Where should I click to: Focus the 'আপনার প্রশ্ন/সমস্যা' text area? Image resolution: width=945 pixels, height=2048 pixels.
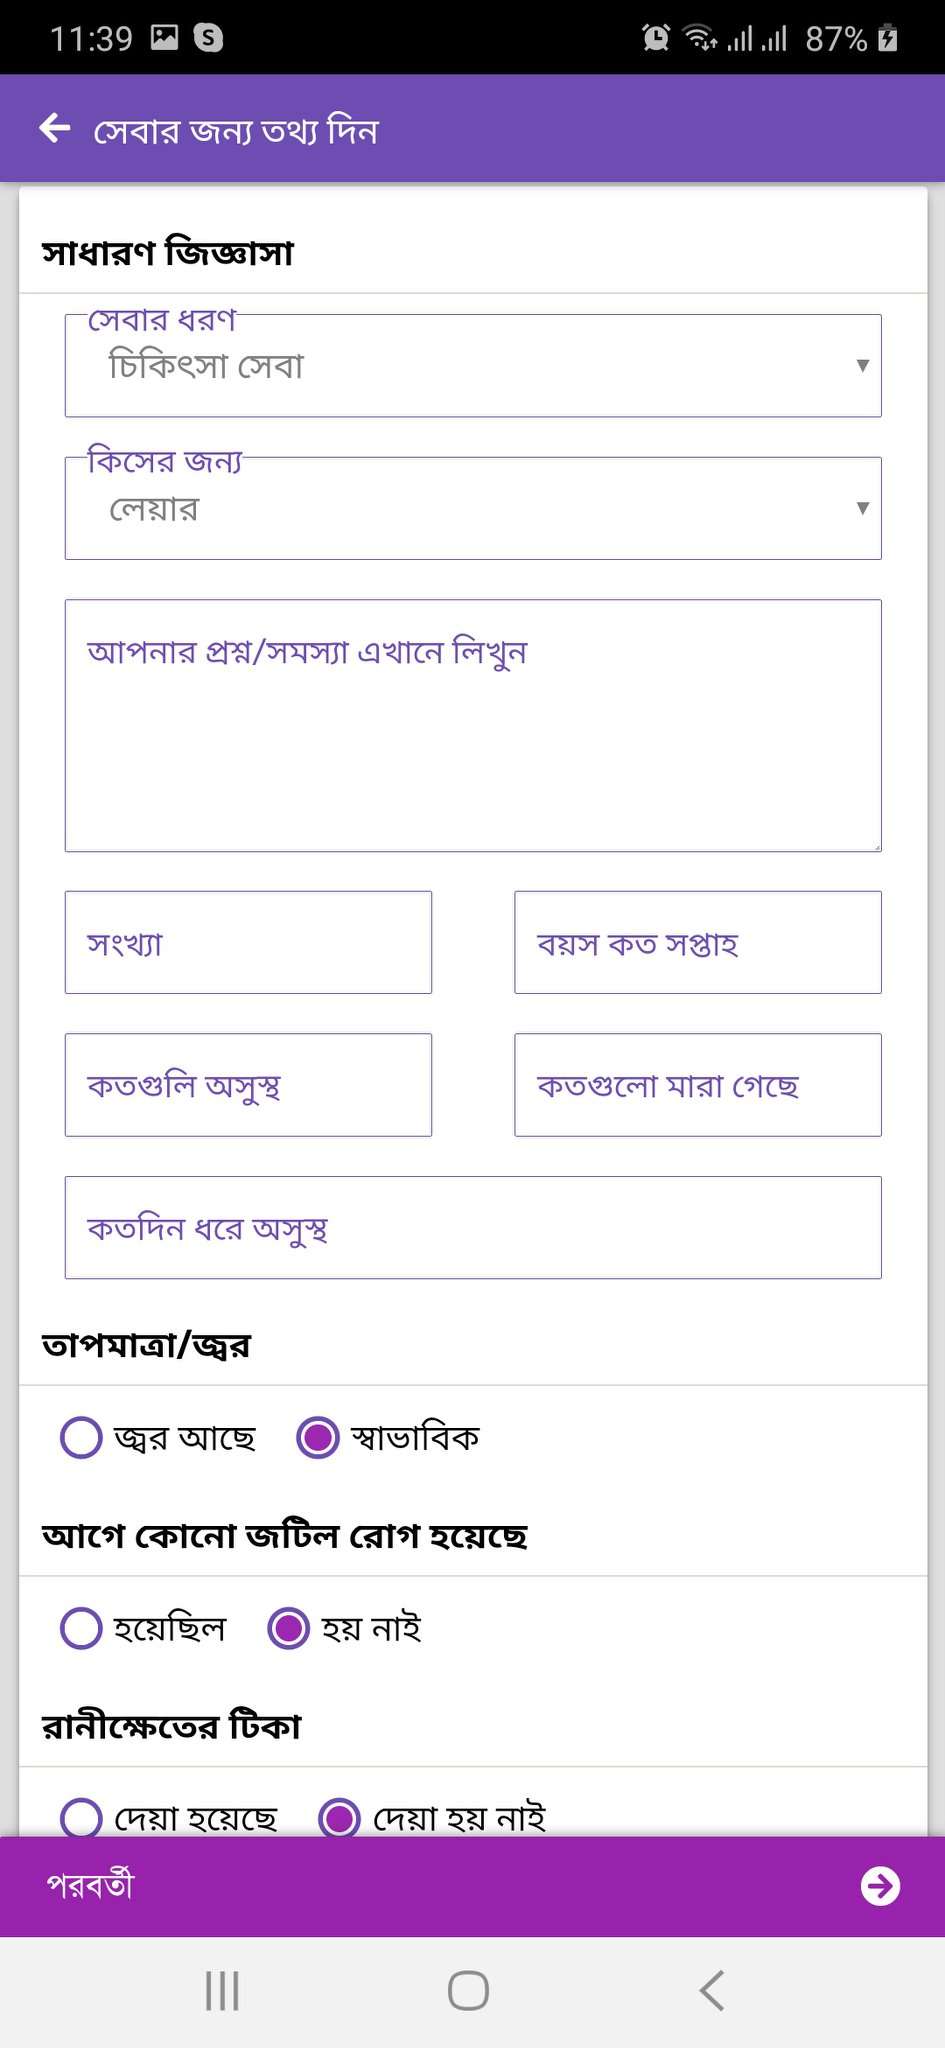pyautogui.click(x=473, y=725)
